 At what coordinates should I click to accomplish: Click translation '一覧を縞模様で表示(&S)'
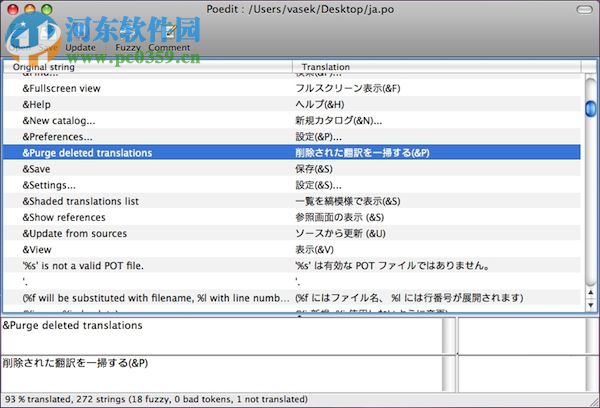(348, 201)
